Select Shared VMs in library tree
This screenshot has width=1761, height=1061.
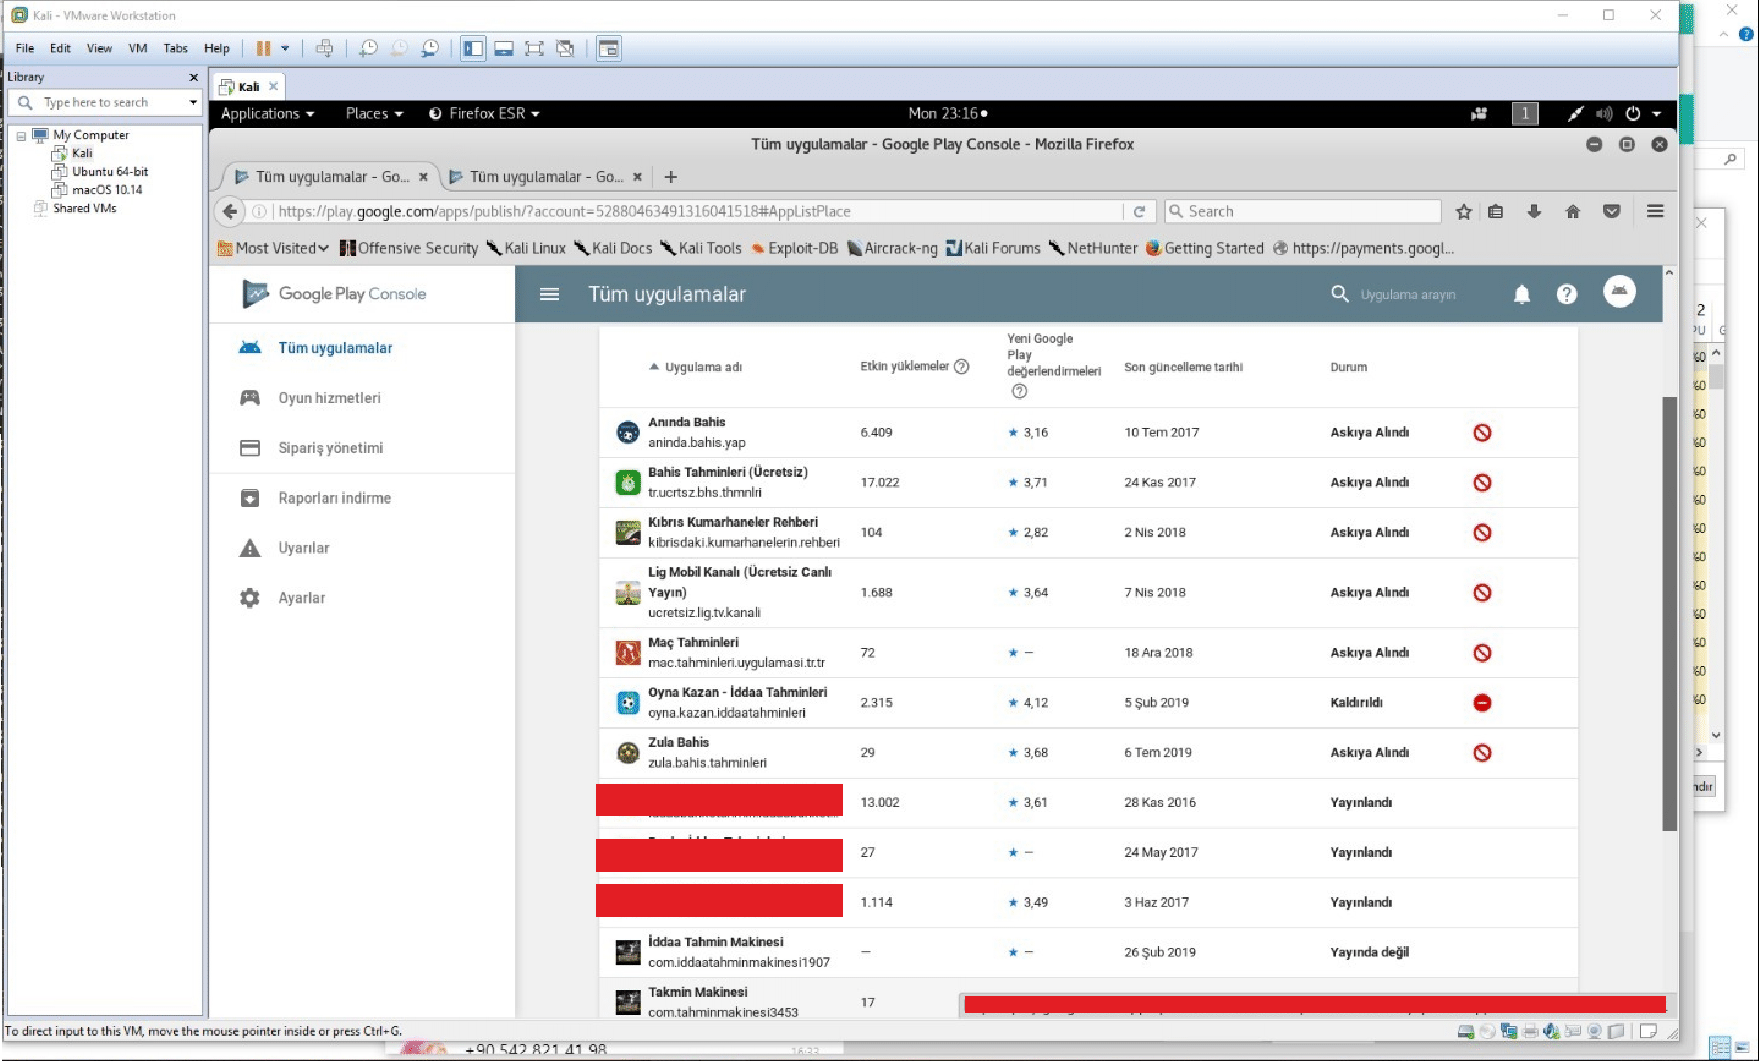pyautogui.click(x=85, y=208)
